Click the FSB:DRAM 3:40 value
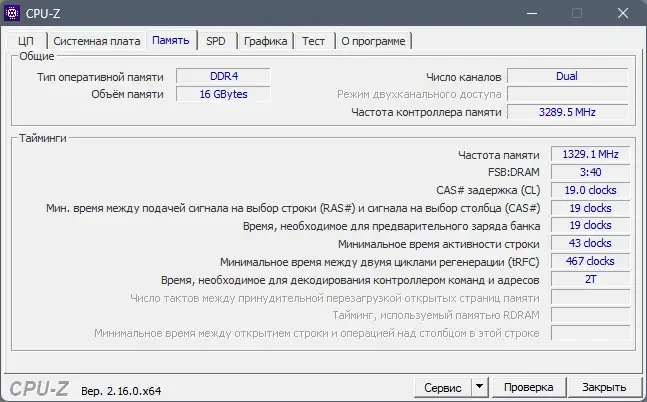The height and width of the screenshot is (402, 647). [x=590, y=172]
